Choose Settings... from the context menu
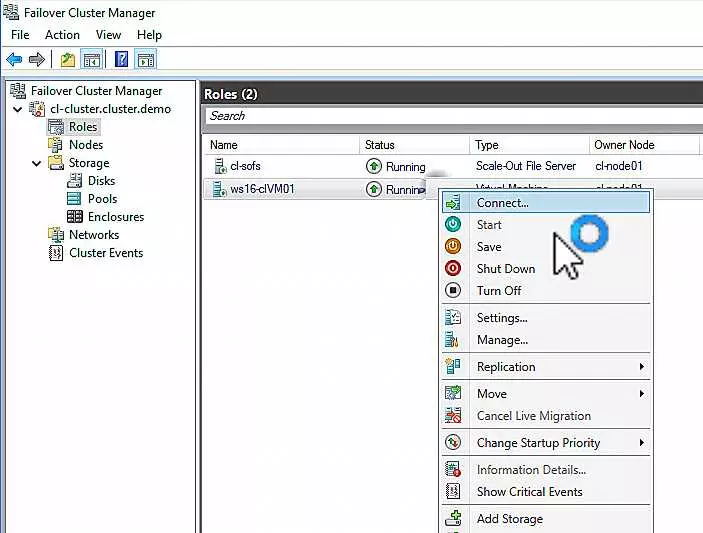Image resolution: width=703 pixels, height=533 pixels. tap(546, 318)
